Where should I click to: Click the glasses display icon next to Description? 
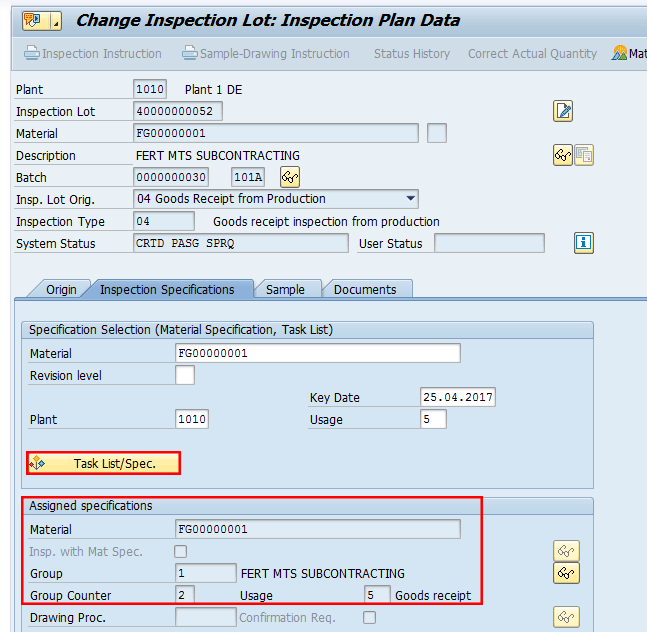[563, 155]
